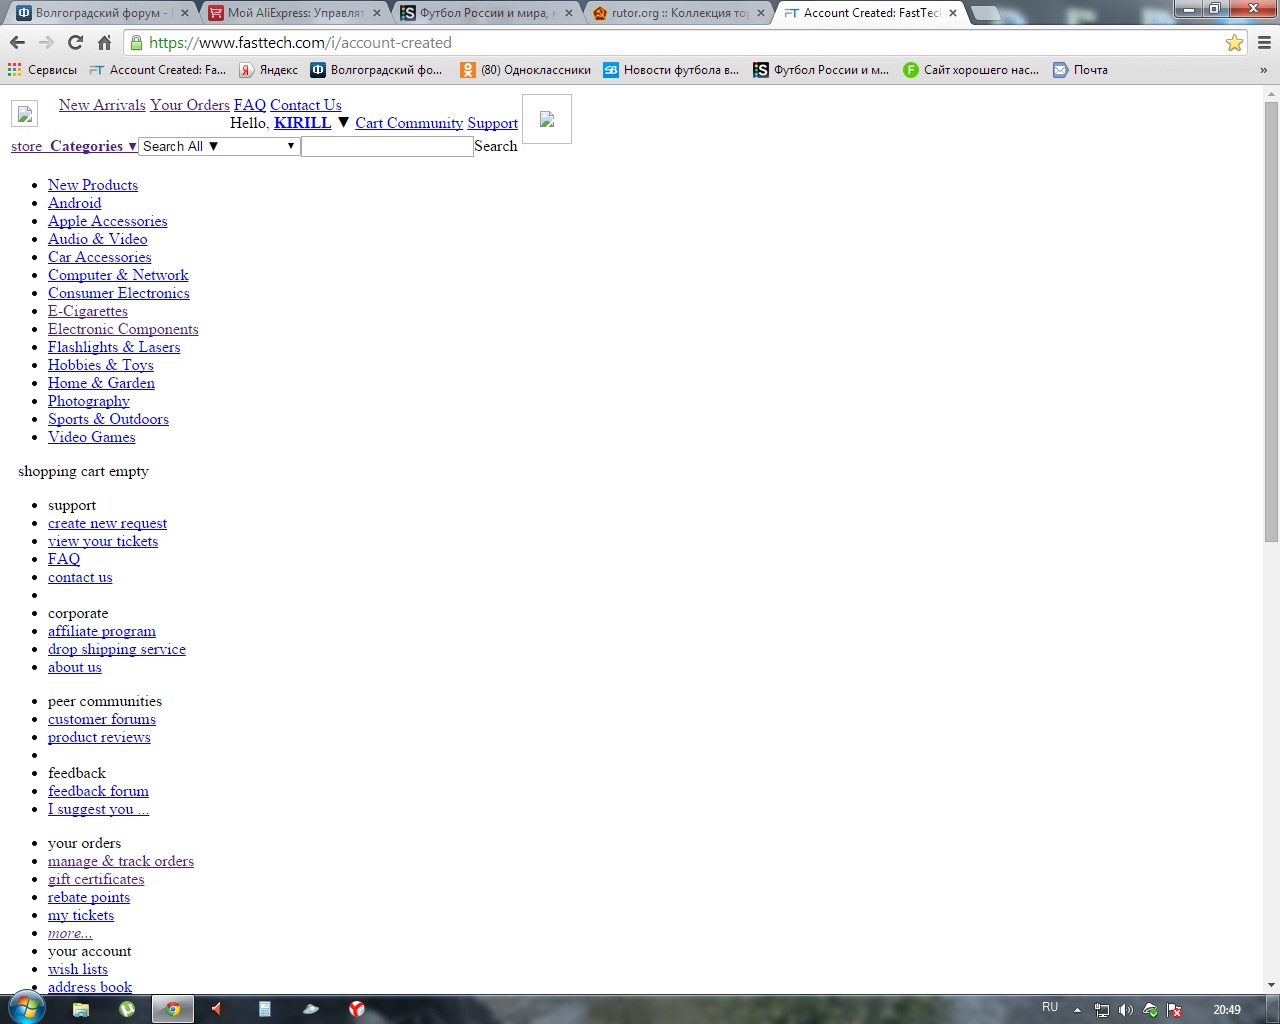
Task: Click the Flashlights & Lasers link
Action: coord(114,347)
